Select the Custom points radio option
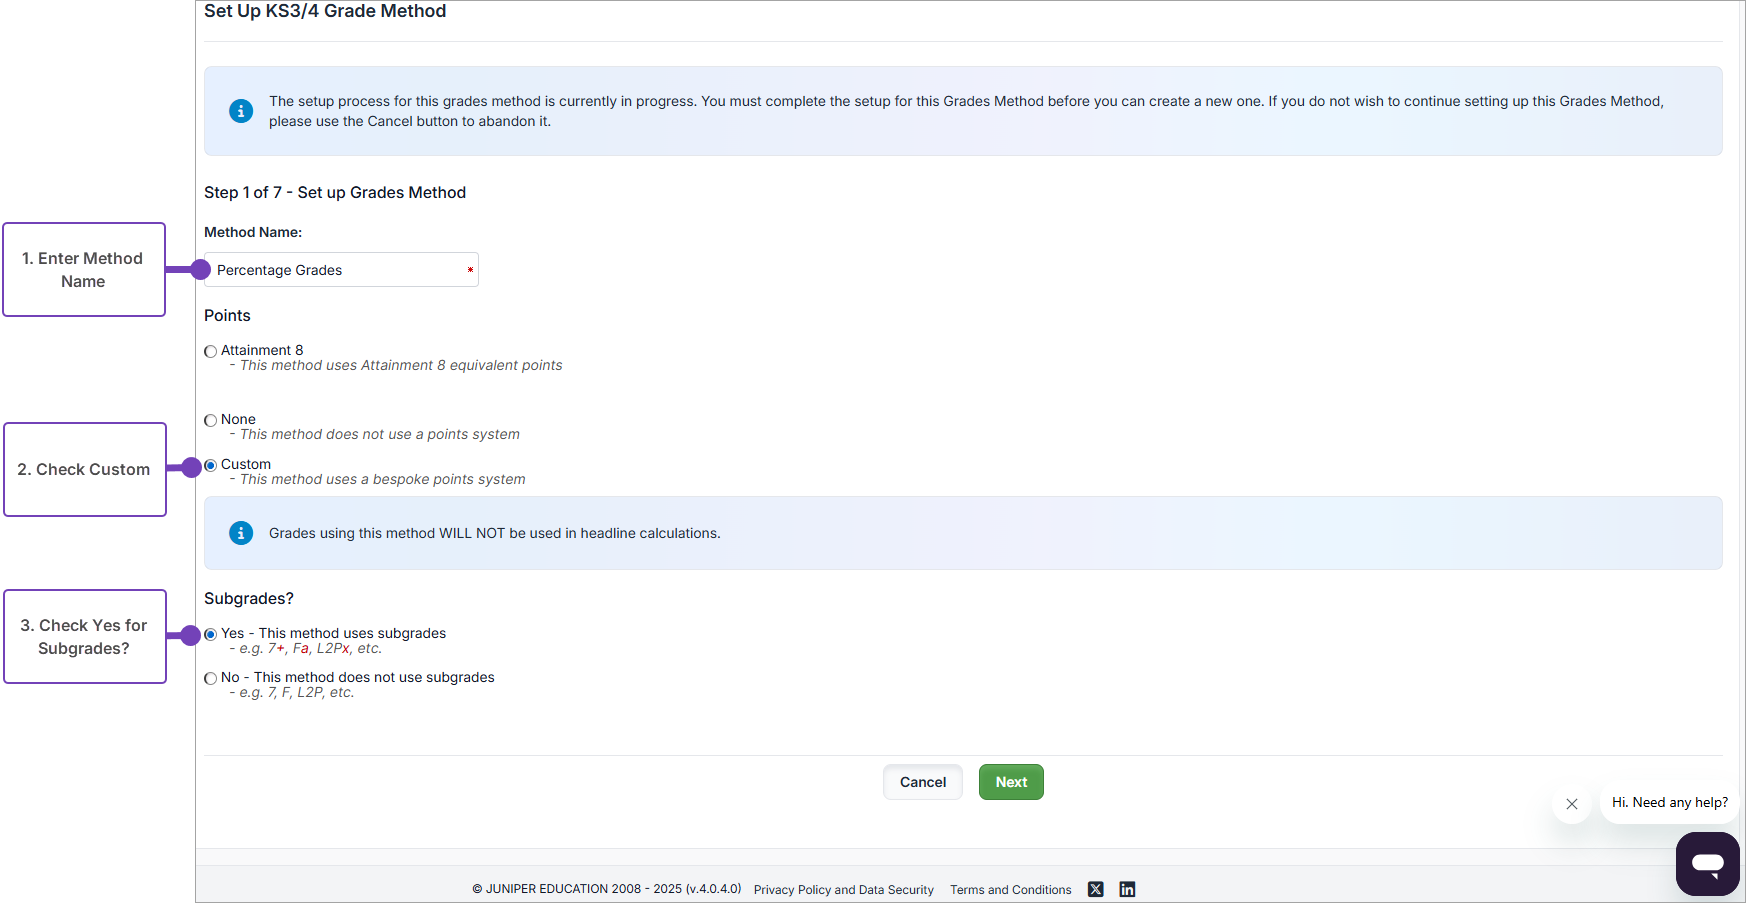Screen dimensions: 1746x903 point(210,465)
